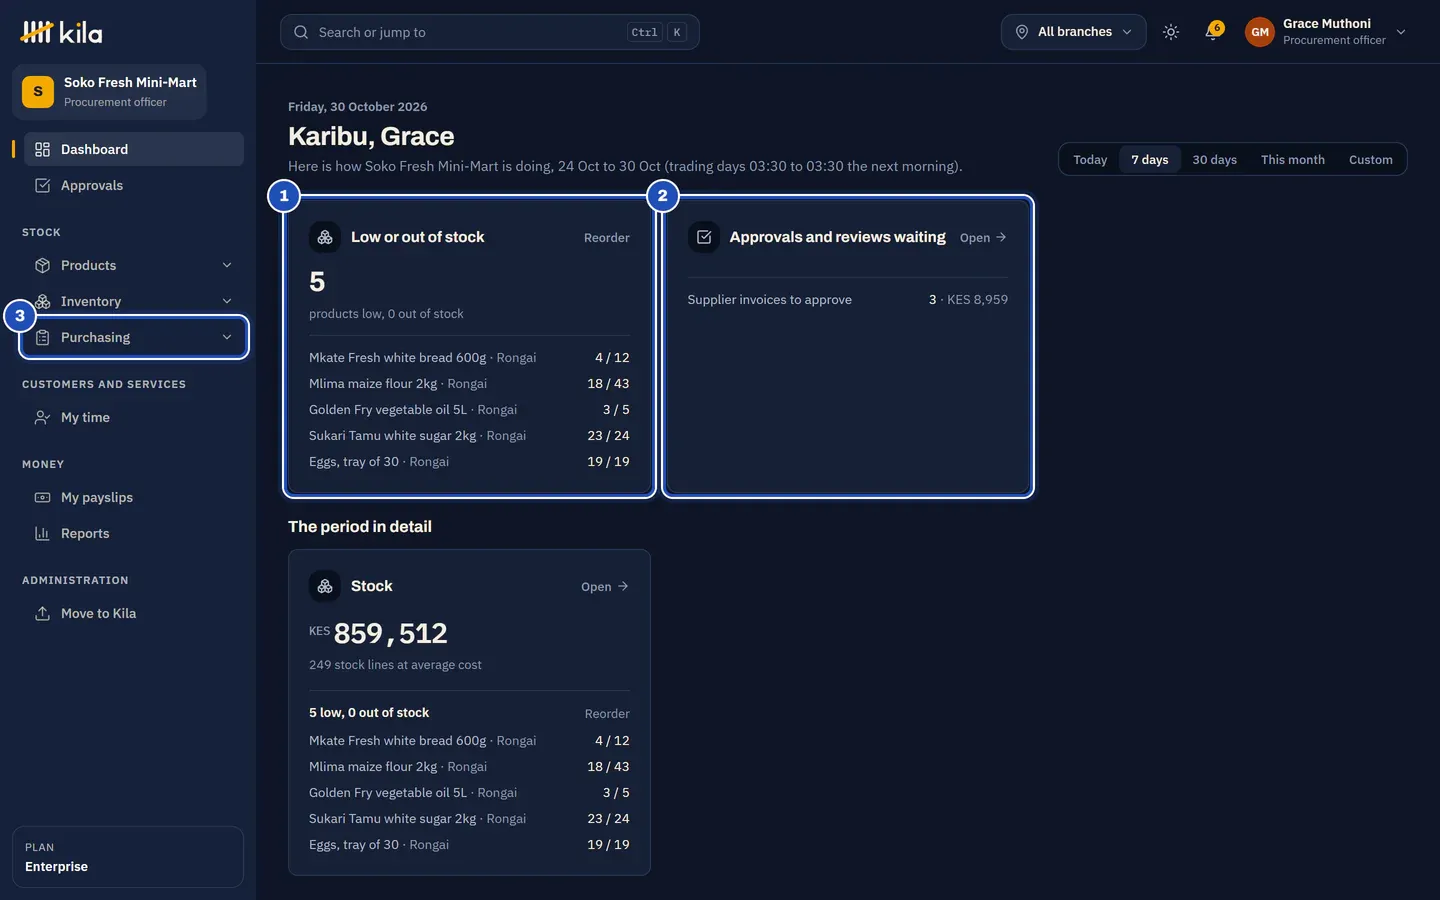Click Reorder link in Stock card
The width and height of the screenshot is (1440, 900).
tap(607, 714)
